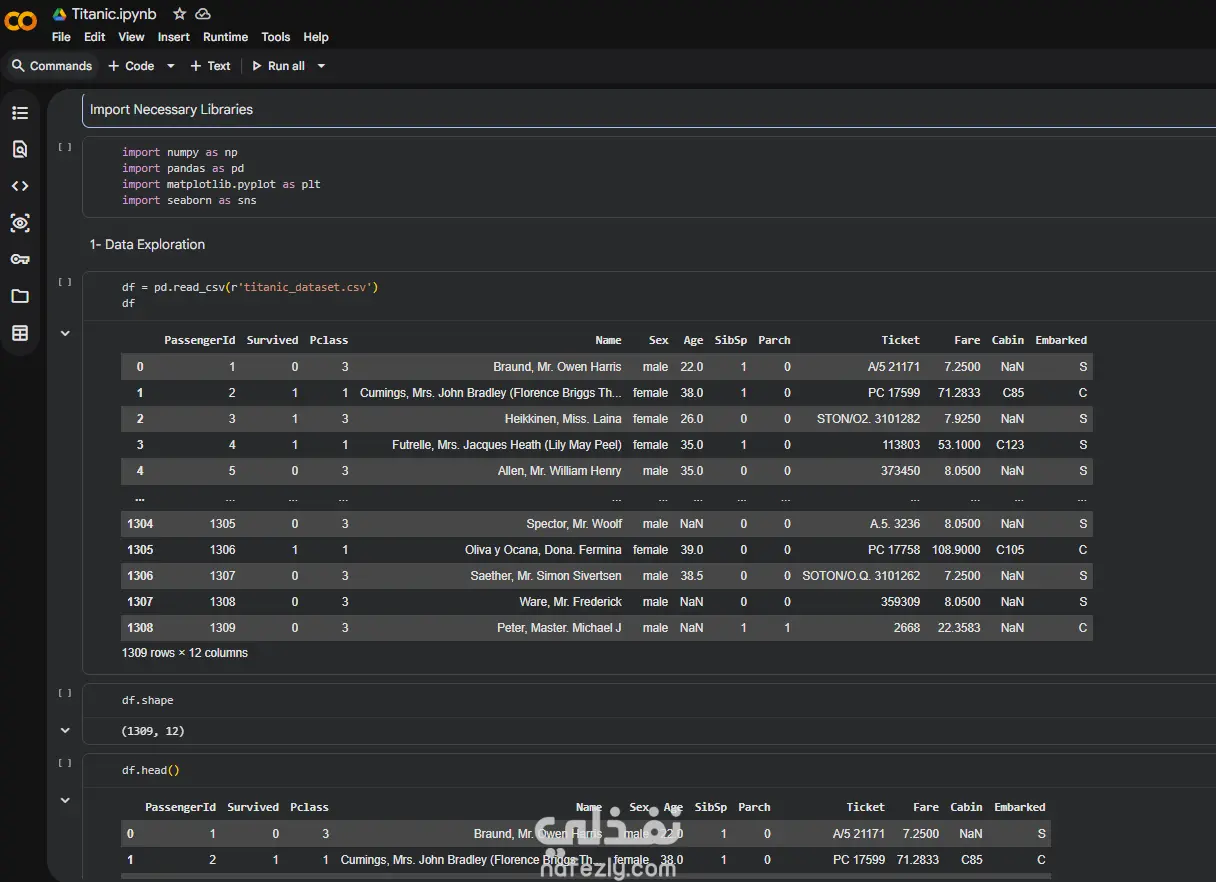
Task: Open the Runtime menu
Action: (225, 37)
